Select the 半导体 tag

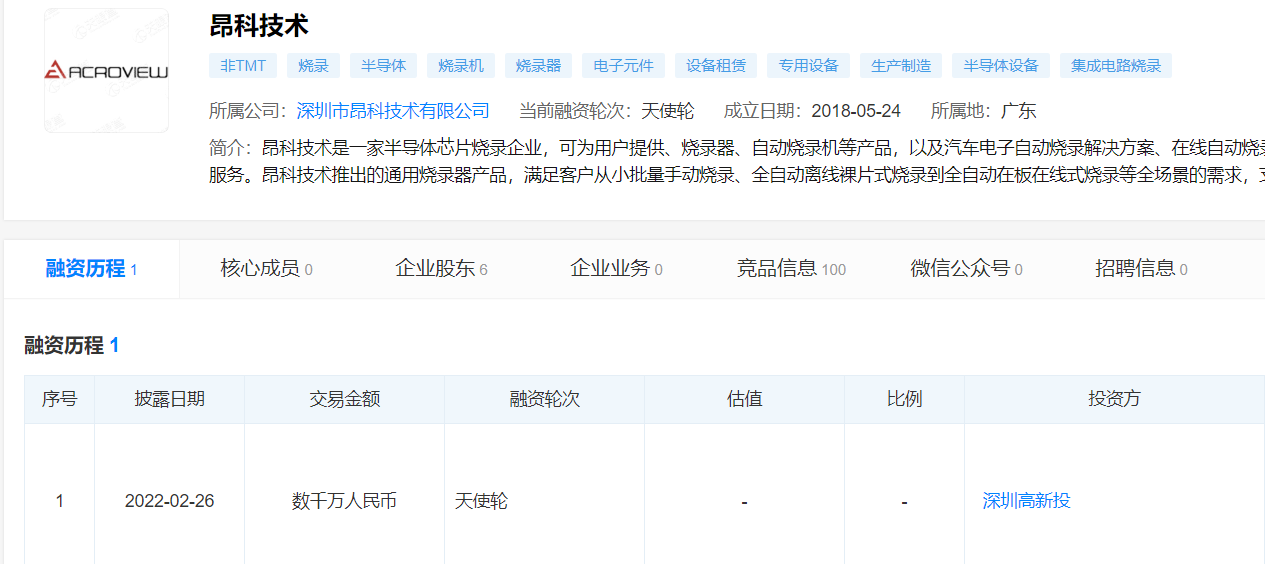pos(384,66)
